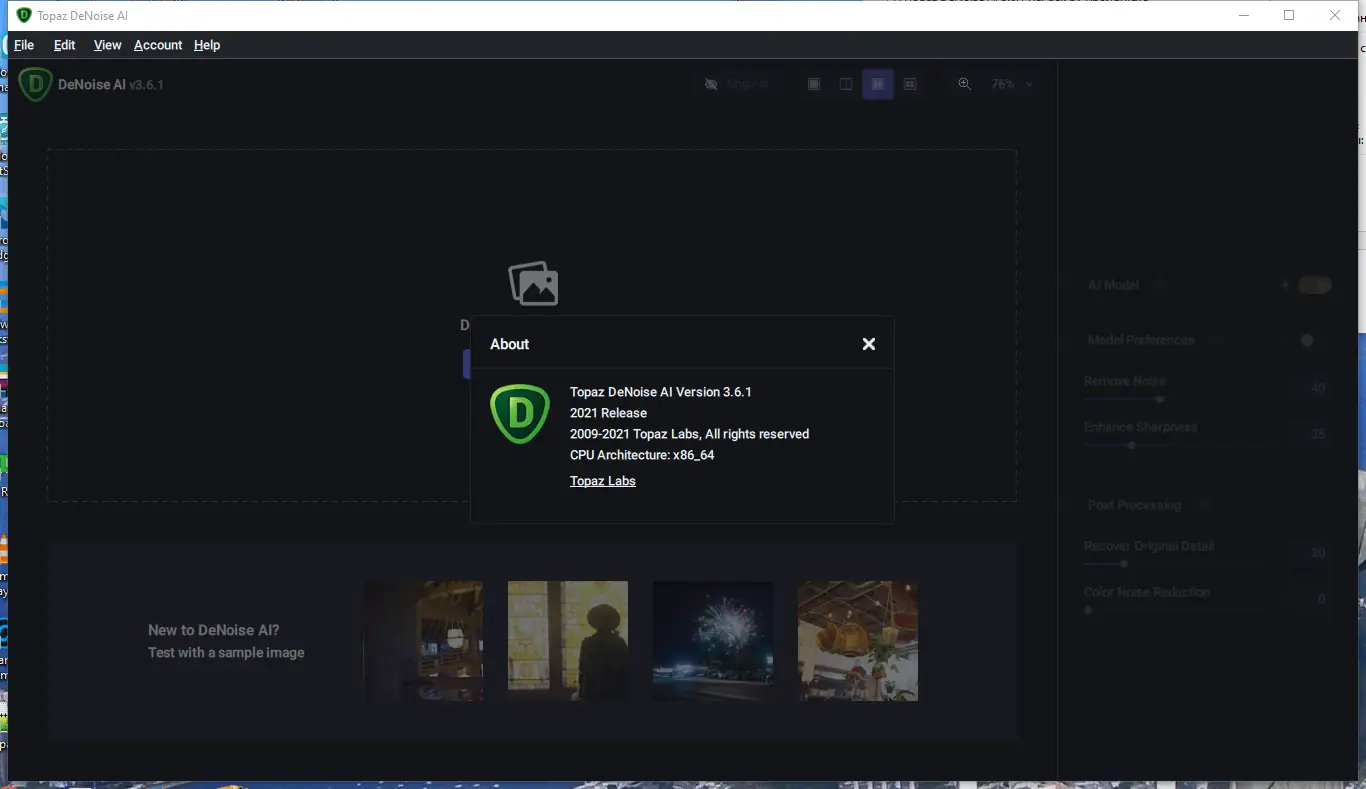Open the Help menu
Viewport: 1366px width, 789px height.
click(x=207, y=45)
